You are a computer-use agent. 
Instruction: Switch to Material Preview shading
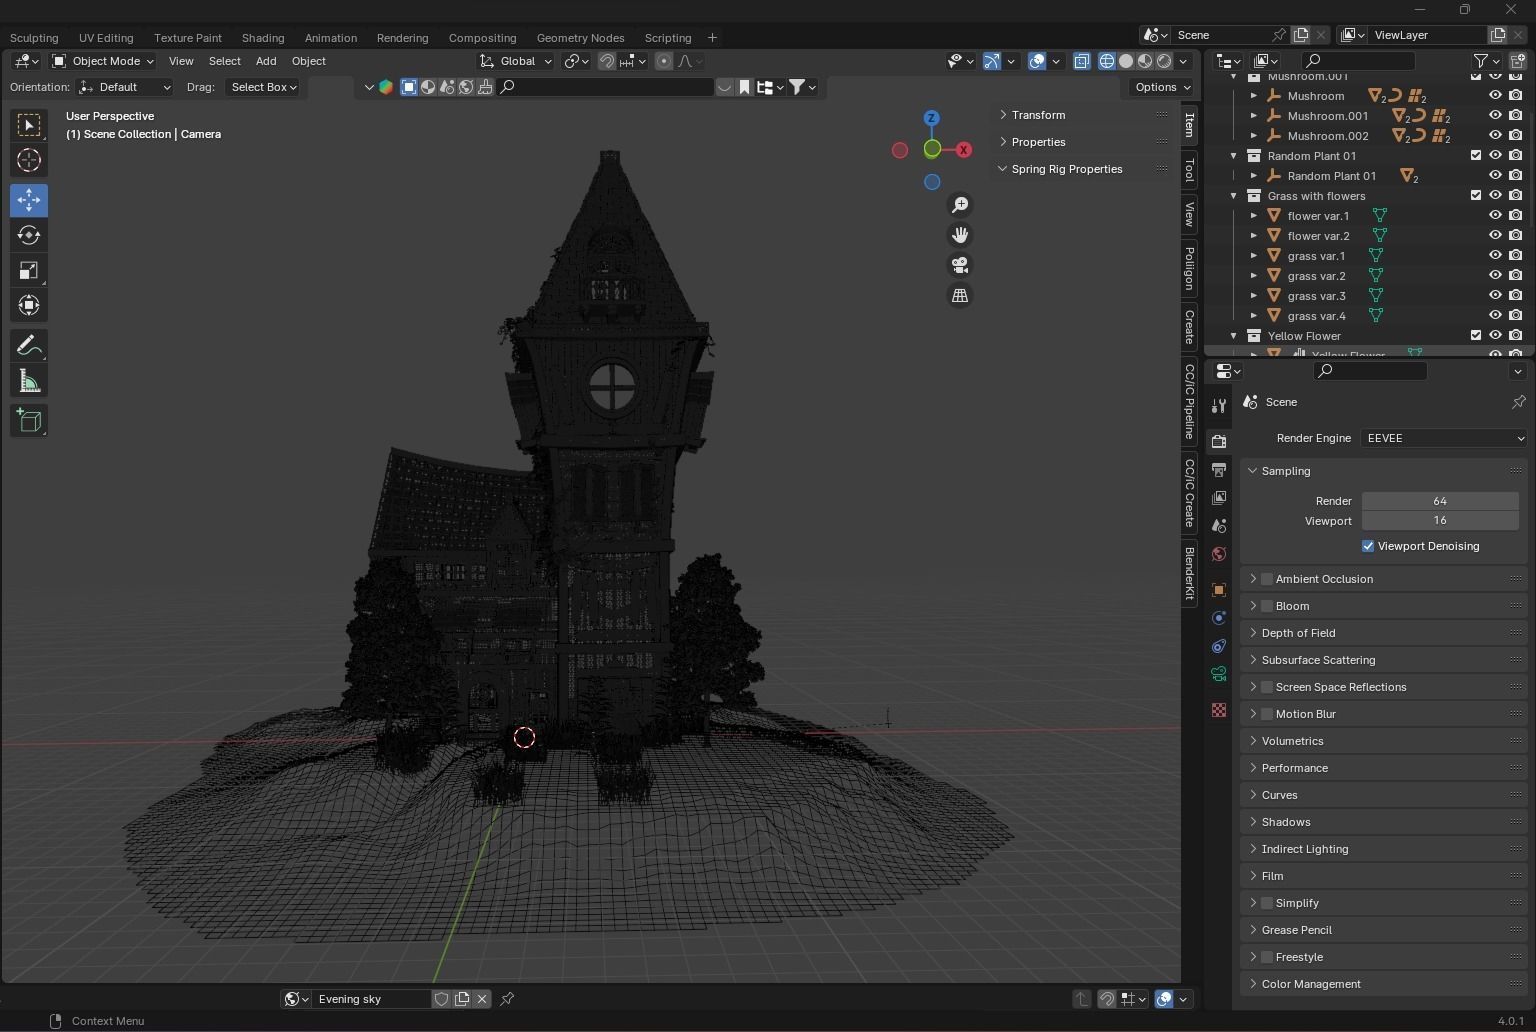(x=1145, y=61)
